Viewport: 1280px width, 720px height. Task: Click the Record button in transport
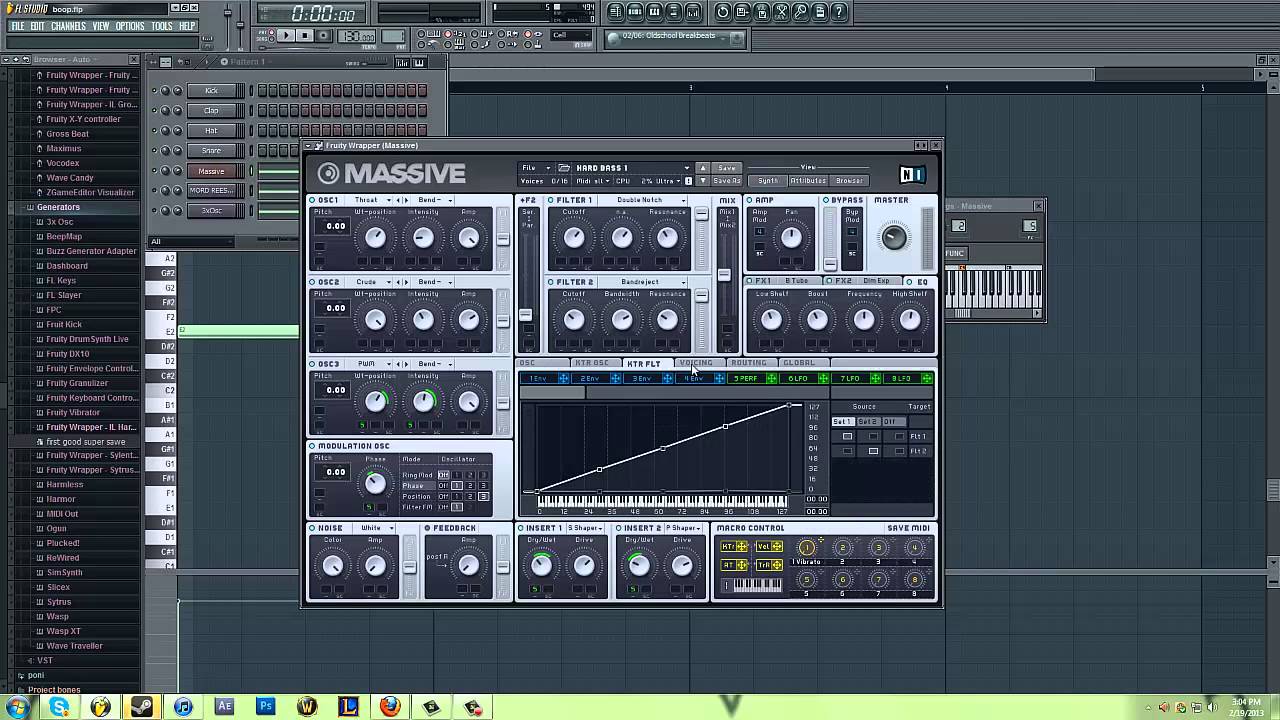point(324,36)
